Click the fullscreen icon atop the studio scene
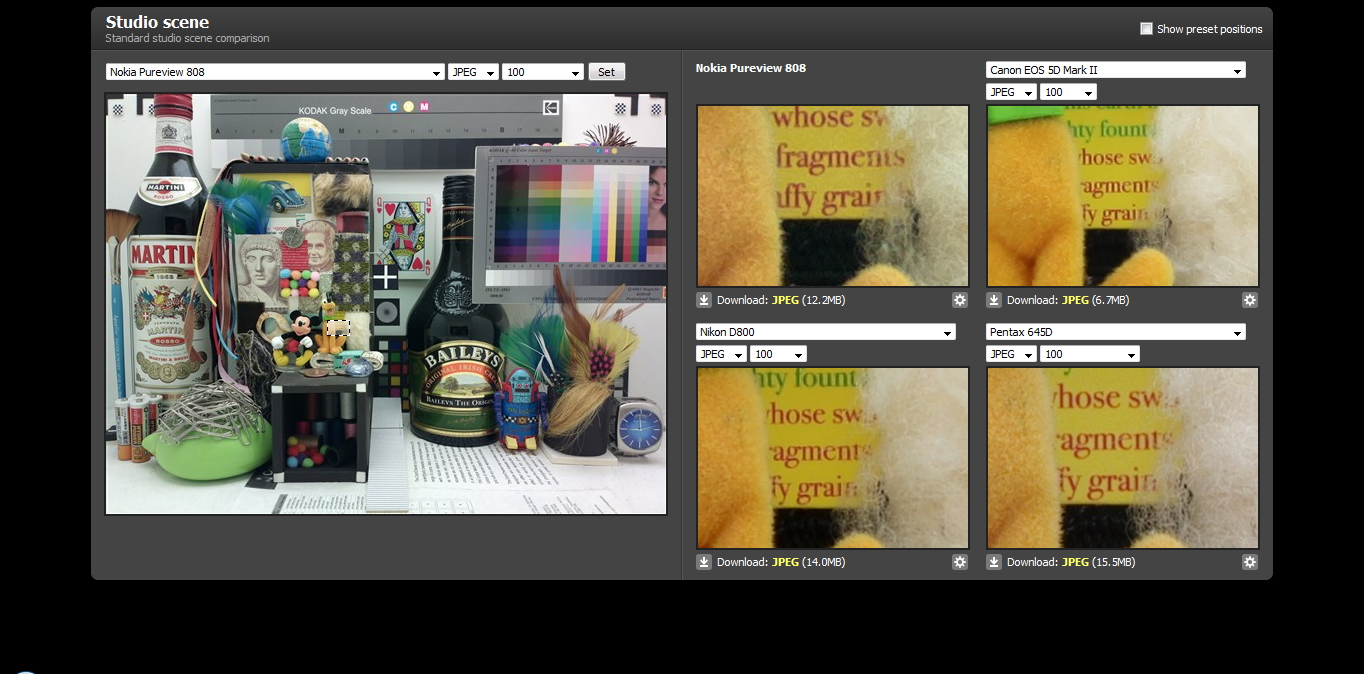 (x=551, y=107)
